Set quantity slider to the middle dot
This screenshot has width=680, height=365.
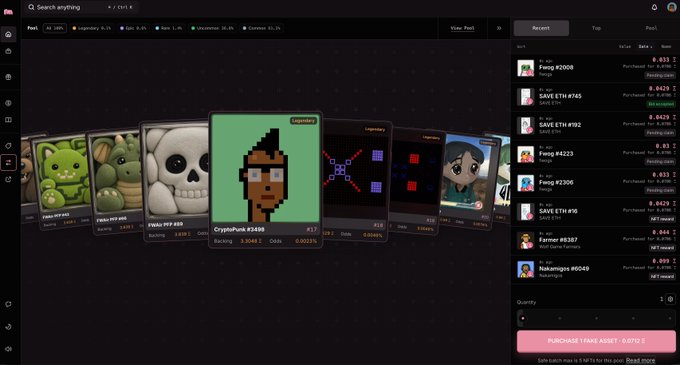597,319
